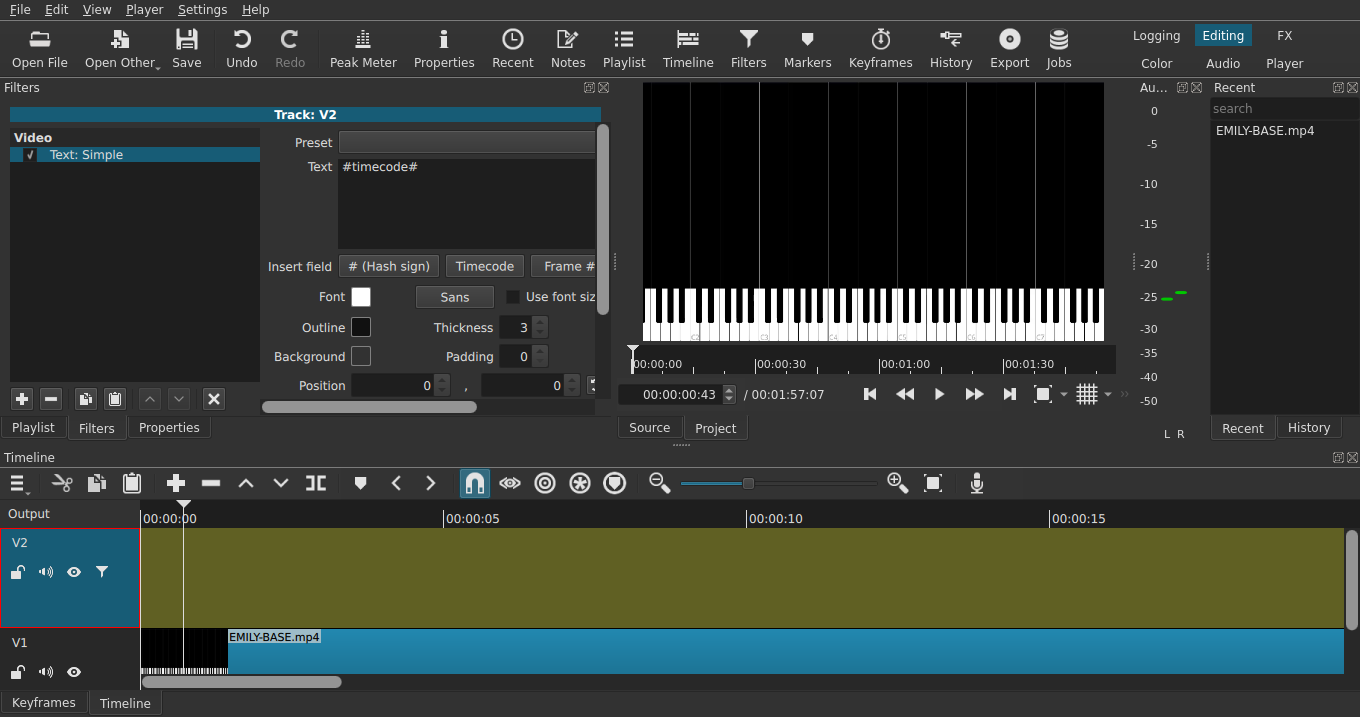Click the record audio microphone icon

977,484
